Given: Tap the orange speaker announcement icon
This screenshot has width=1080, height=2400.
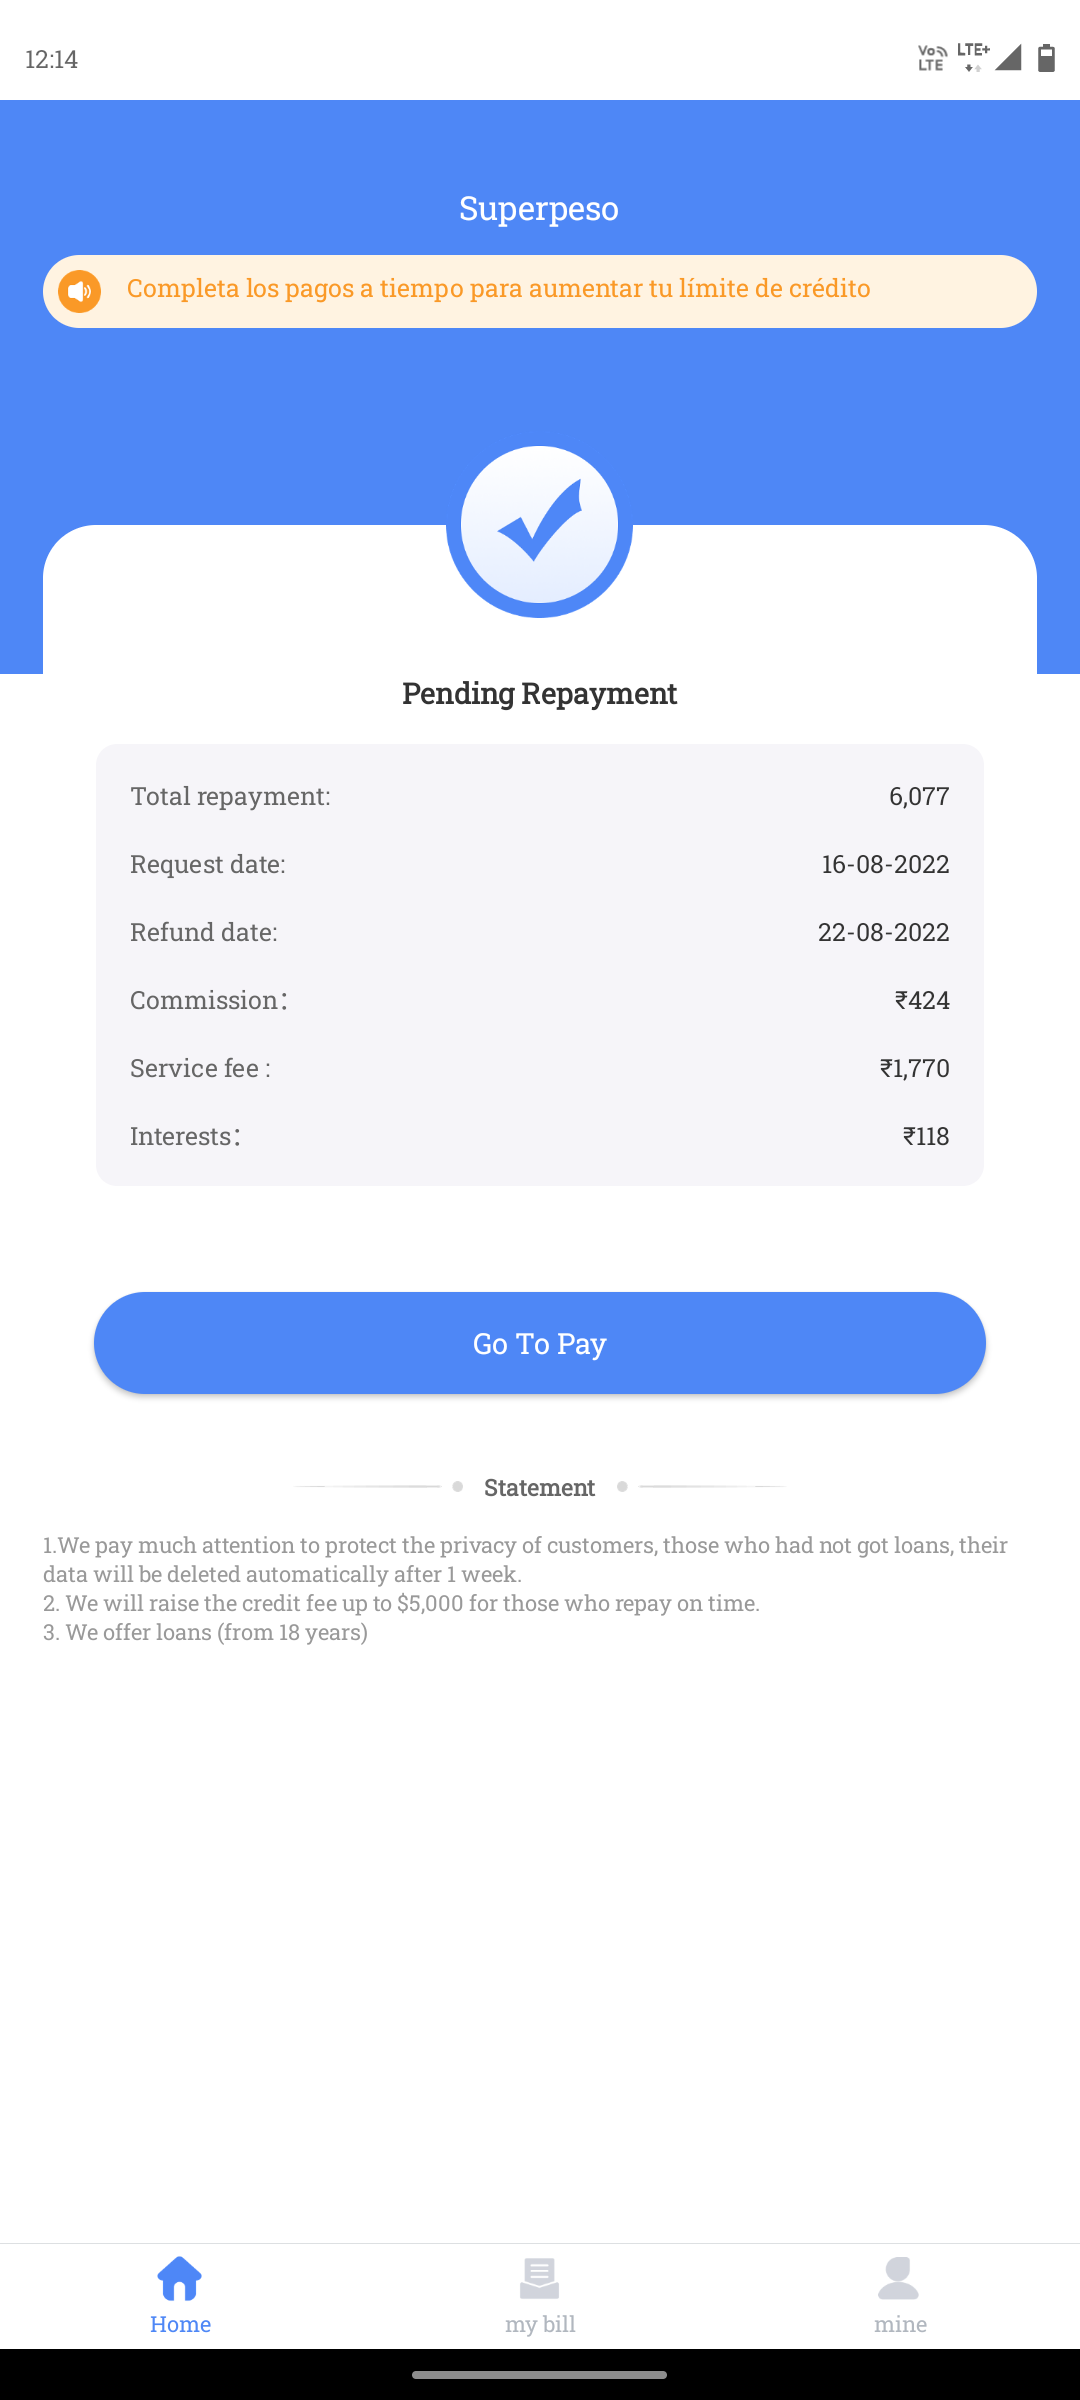Looking at the screenshot, I should pos(80,291).
